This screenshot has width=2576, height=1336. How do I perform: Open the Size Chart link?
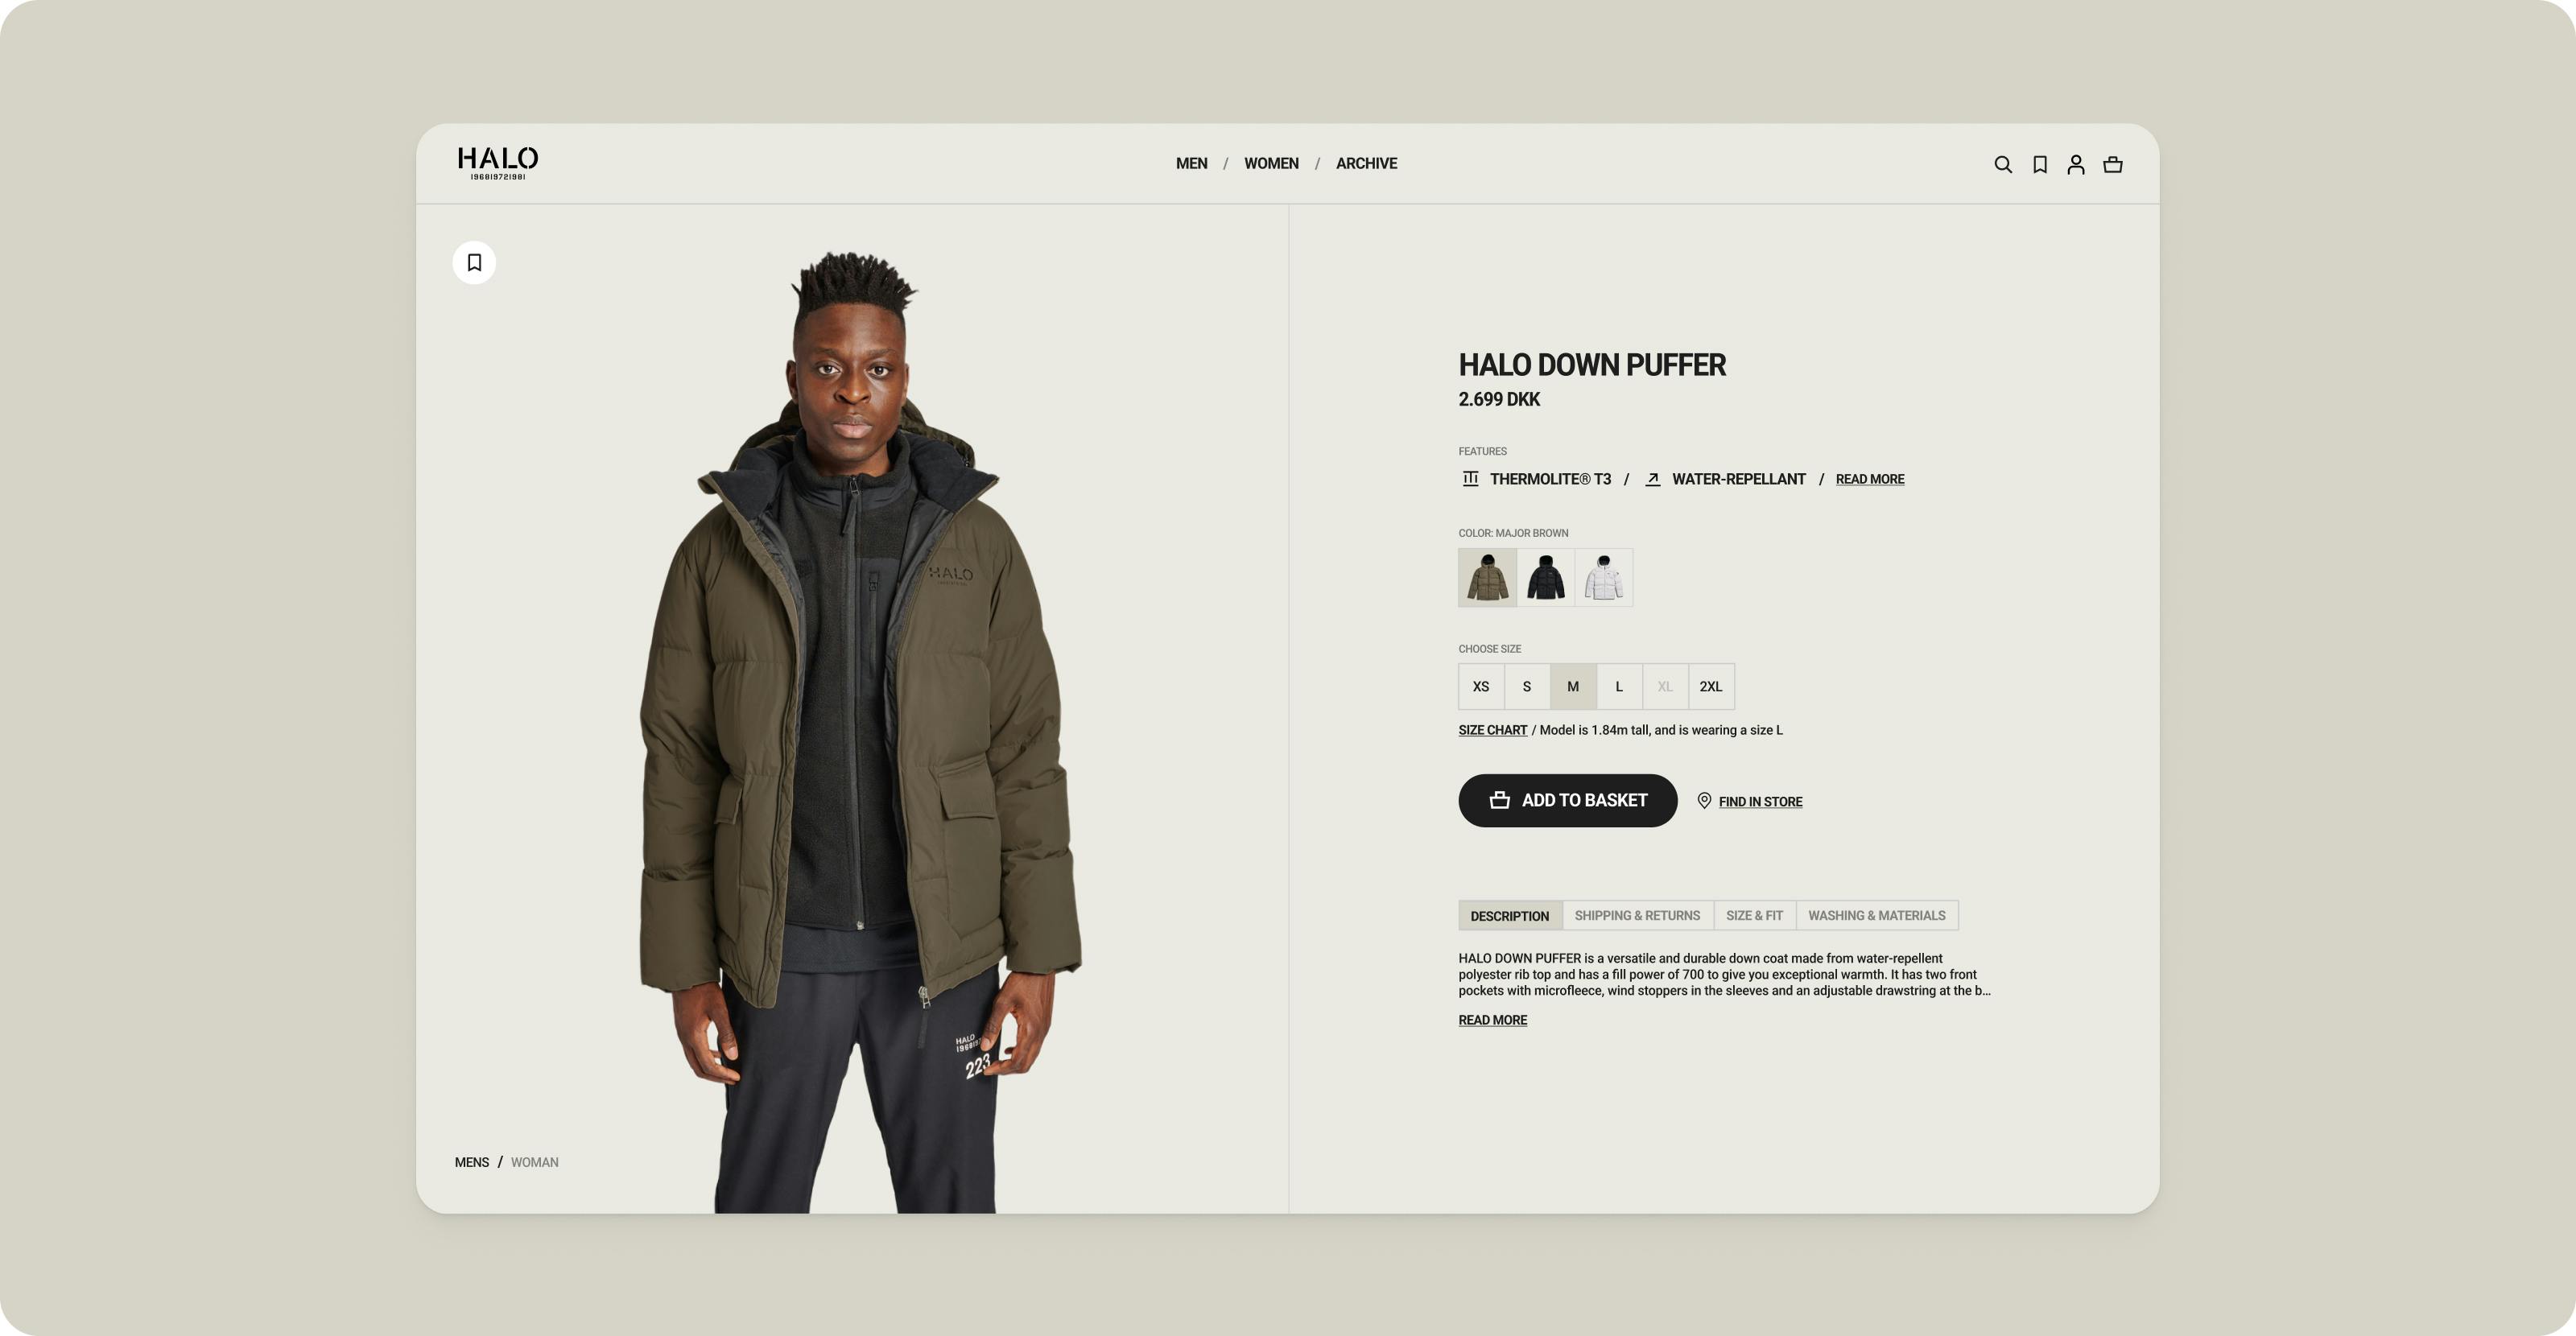click(1492, 731)
